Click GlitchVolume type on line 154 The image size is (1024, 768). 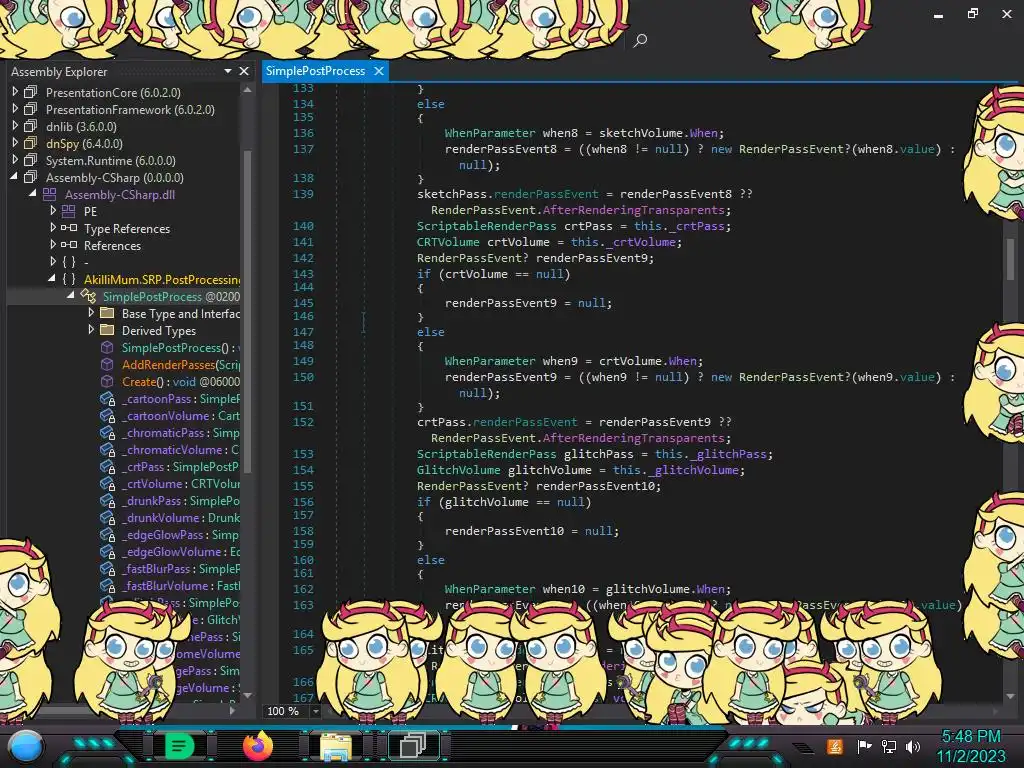tap(458, 470)
